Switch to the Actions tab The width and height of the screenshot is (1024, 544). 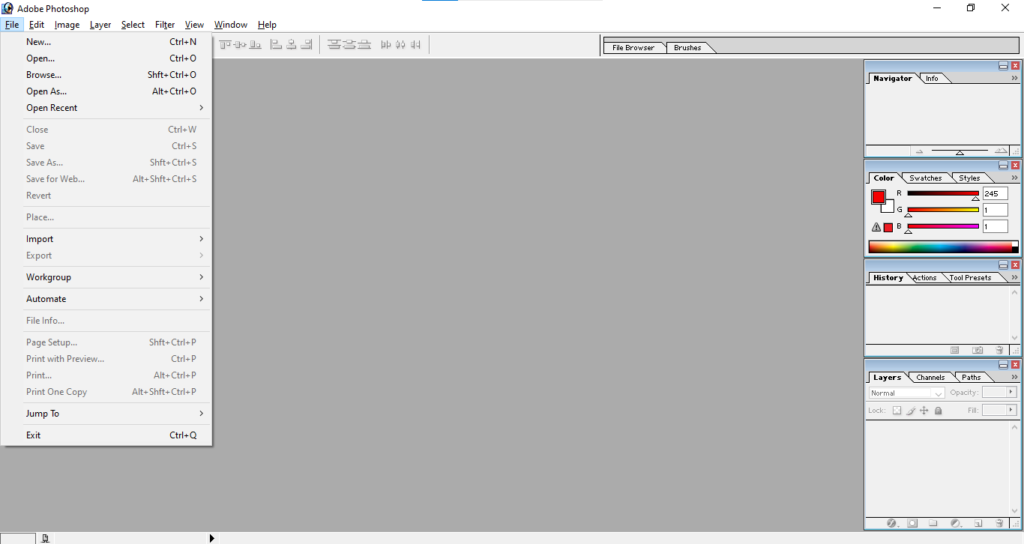924,278
